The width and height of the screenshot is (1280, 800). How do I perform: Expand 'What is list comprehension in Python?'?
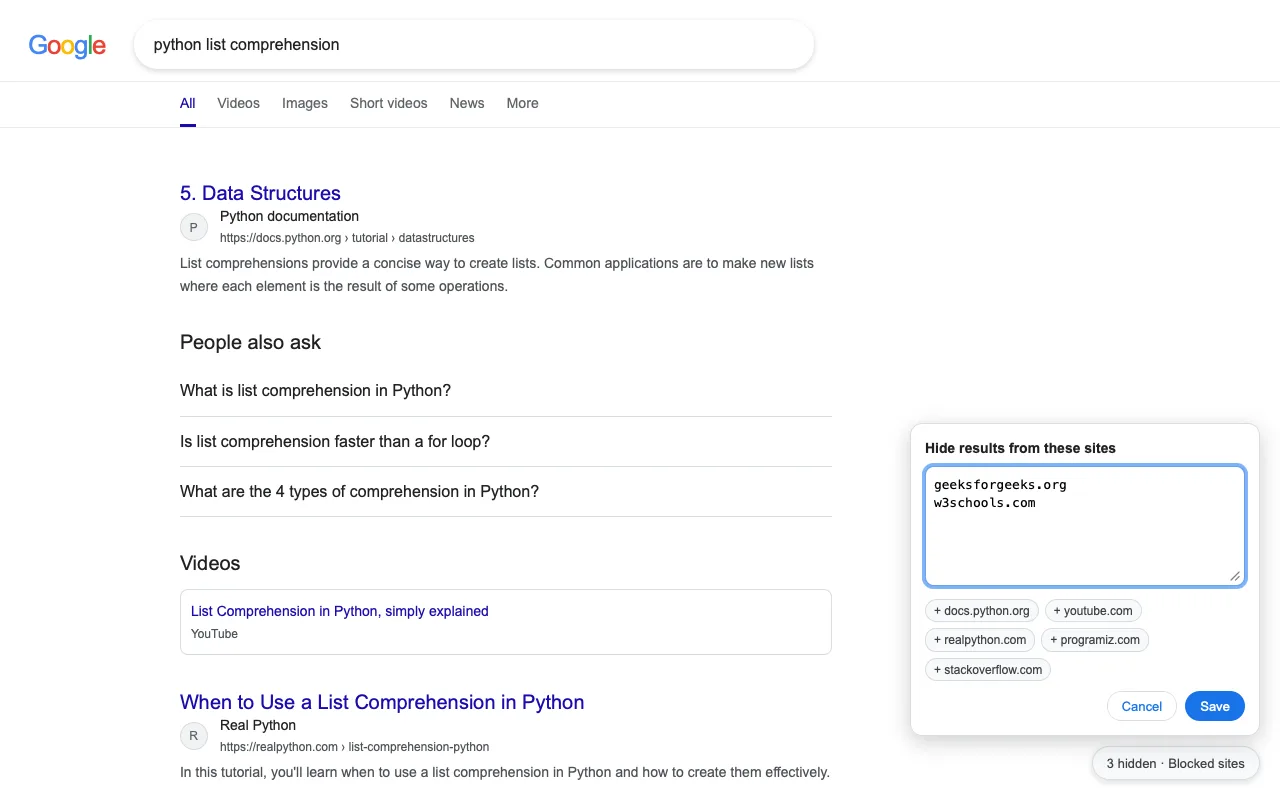[506, 391]
